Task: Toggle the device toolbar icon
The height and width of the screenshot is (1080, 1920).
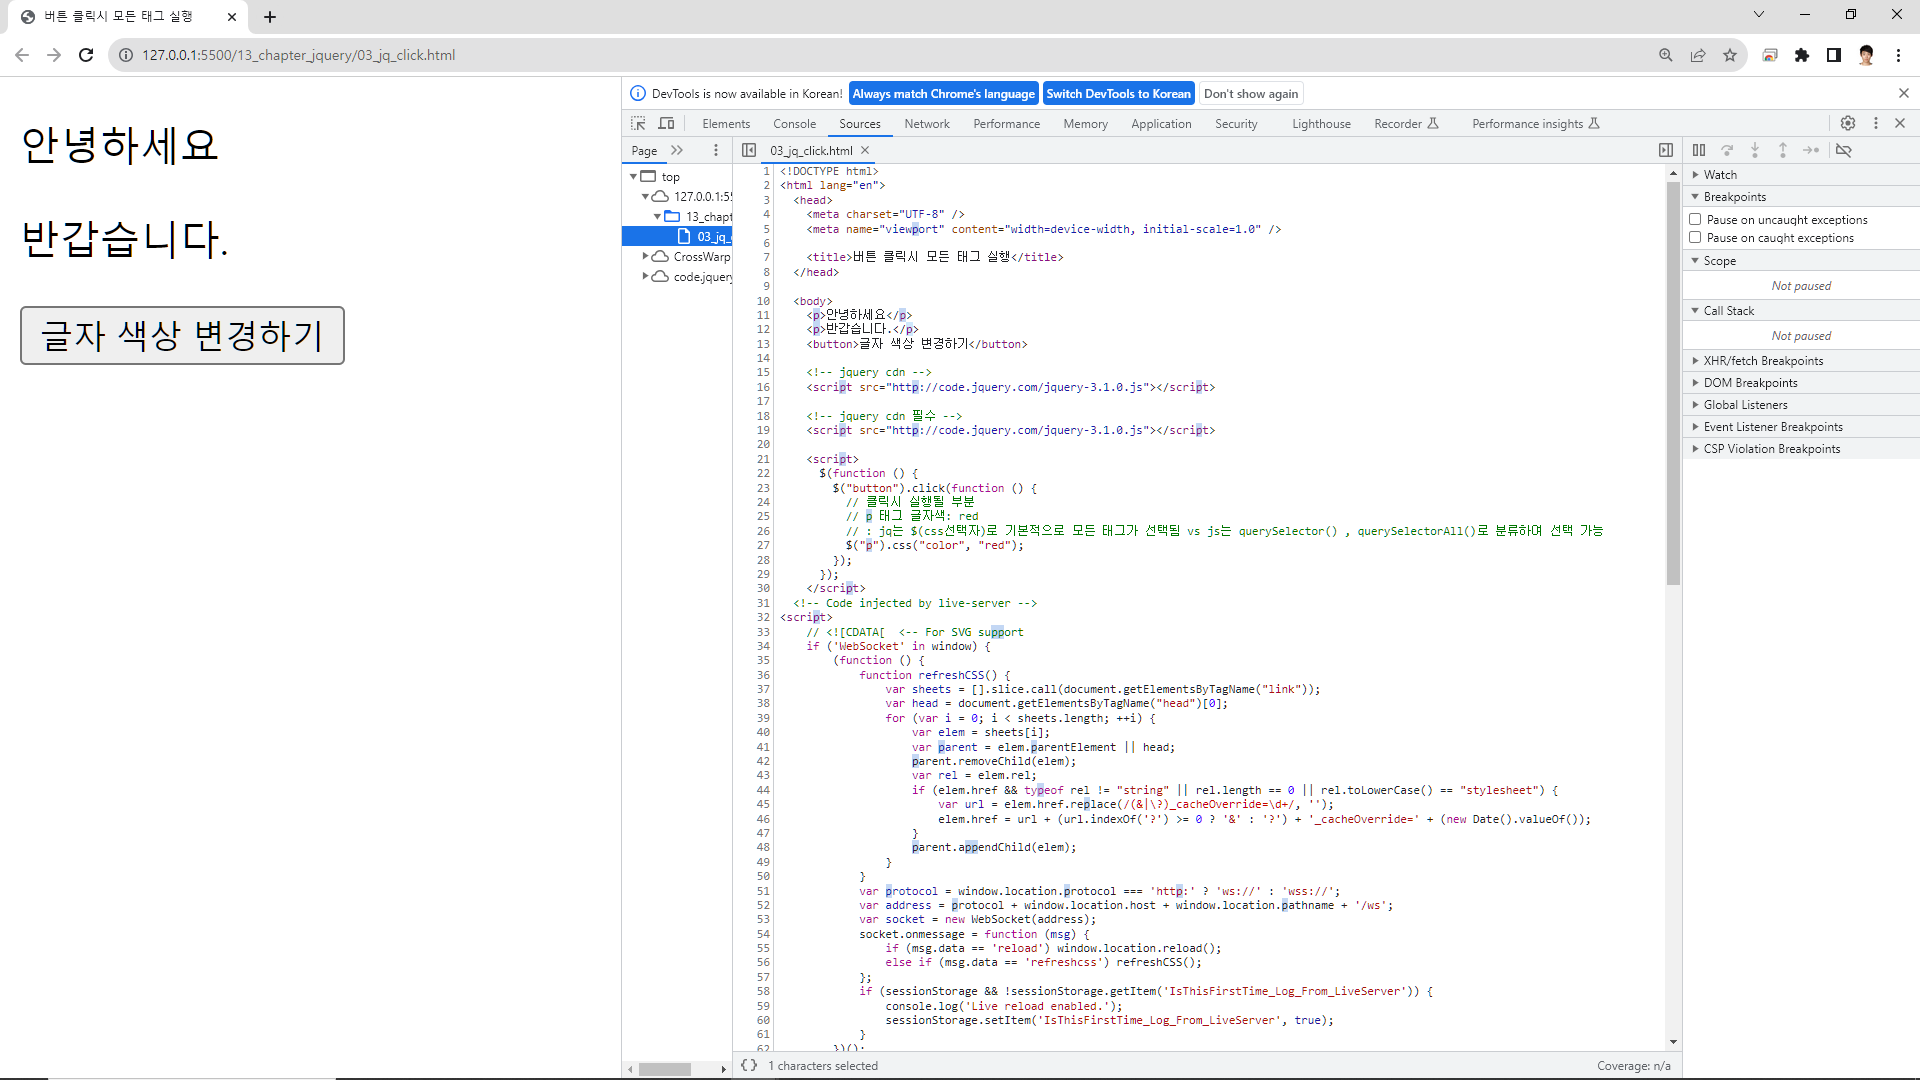Action: coord(666,123)
